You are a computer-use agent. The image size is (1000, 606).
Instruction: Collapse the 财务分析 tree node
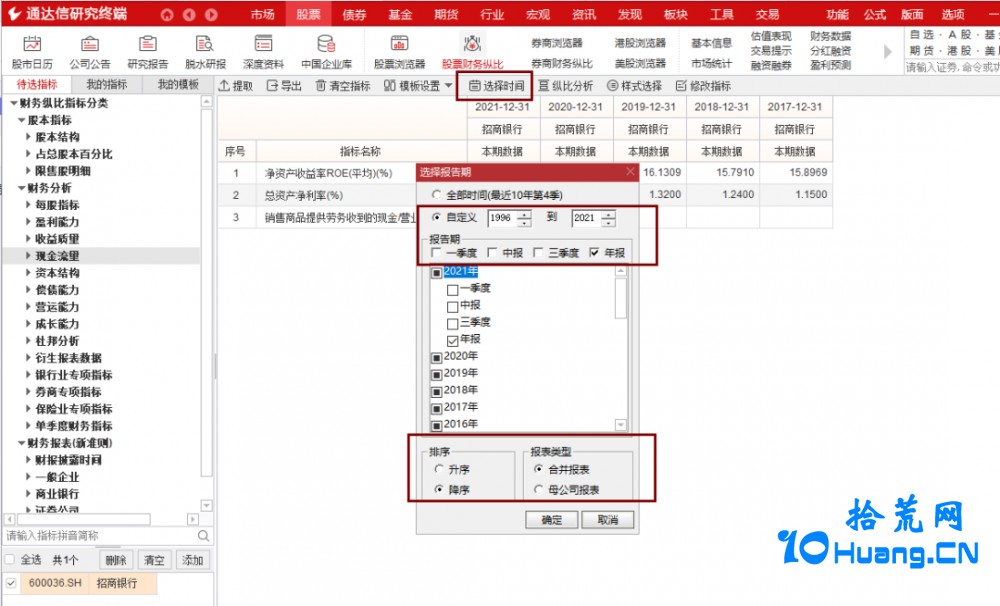[21, 188]
